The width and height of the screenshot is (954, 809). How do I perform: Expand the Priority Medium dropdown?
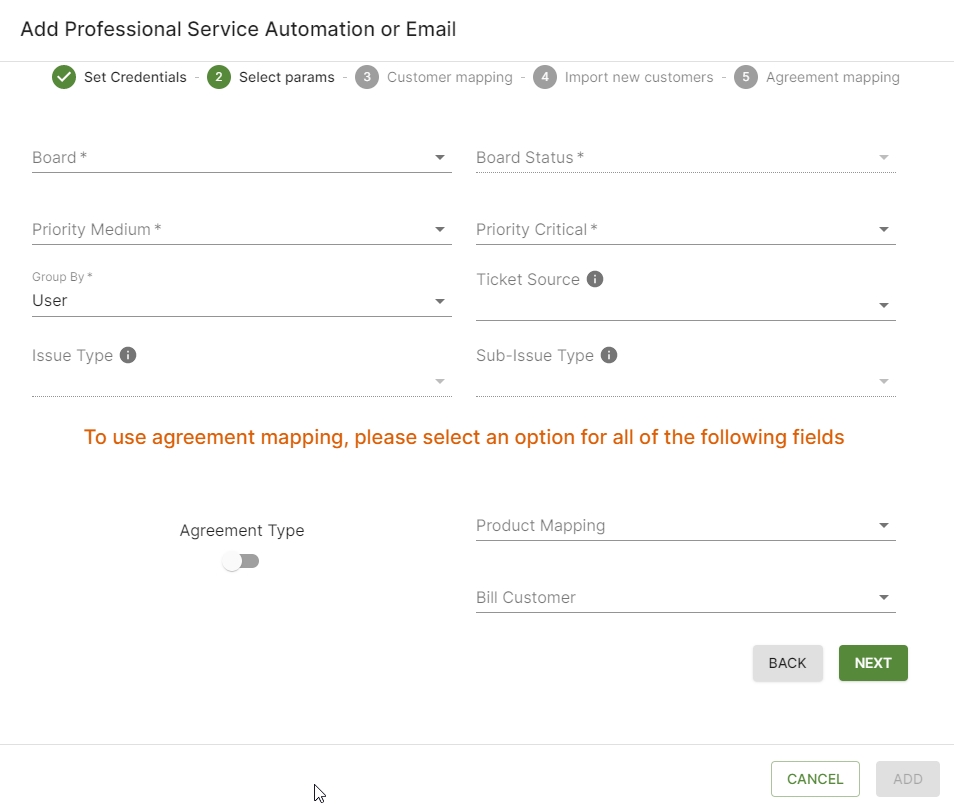(x=242, y=229)
